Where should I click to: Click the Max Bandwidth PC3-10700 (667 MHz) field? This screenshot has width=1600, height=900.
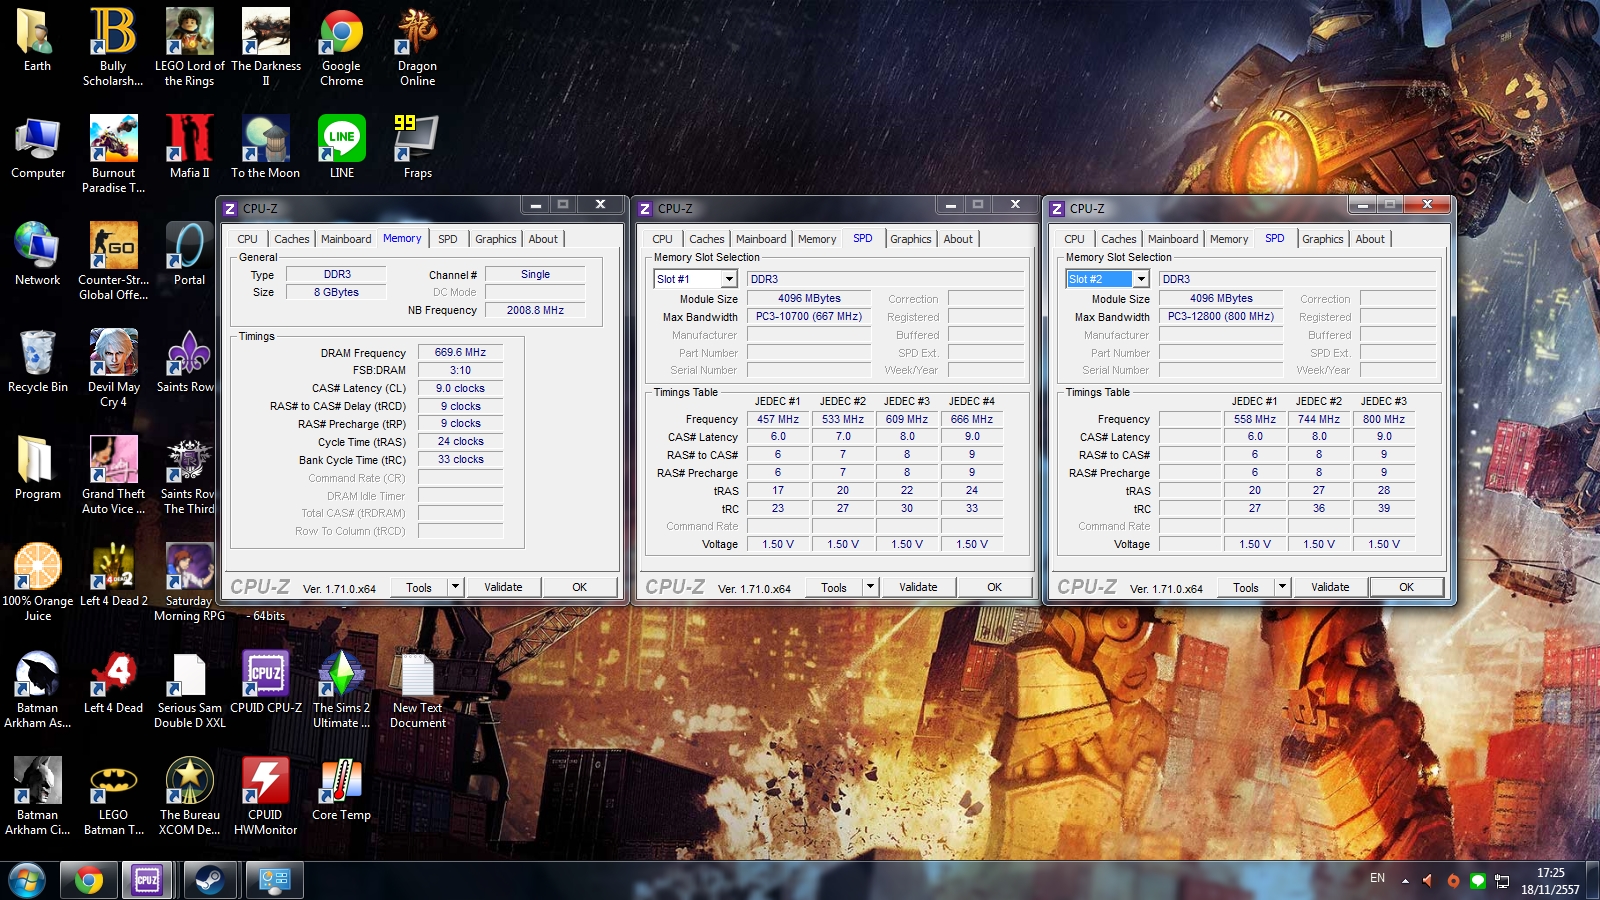click(809, 316)
